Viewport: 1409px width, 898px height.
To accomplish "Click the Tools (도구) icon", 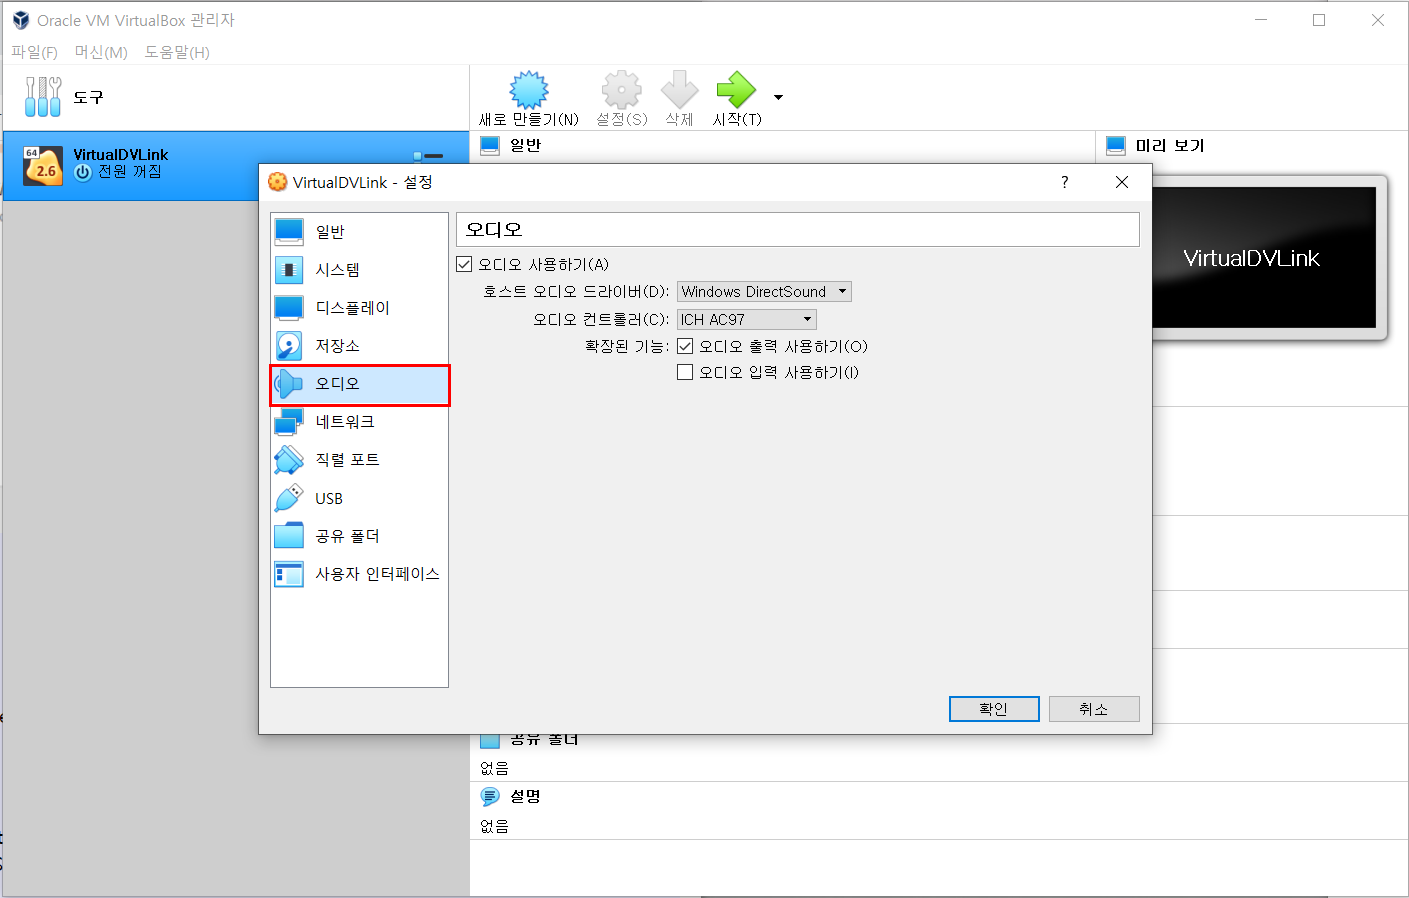I will tap(43, 97).
